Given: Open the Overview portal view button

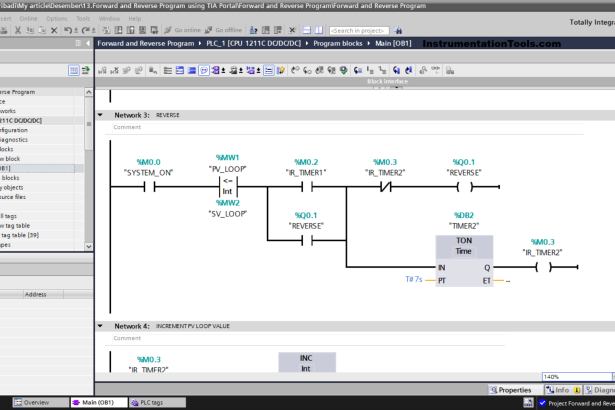Looking at the screenshot, I should pyautogui.click(x=40, y=403).
